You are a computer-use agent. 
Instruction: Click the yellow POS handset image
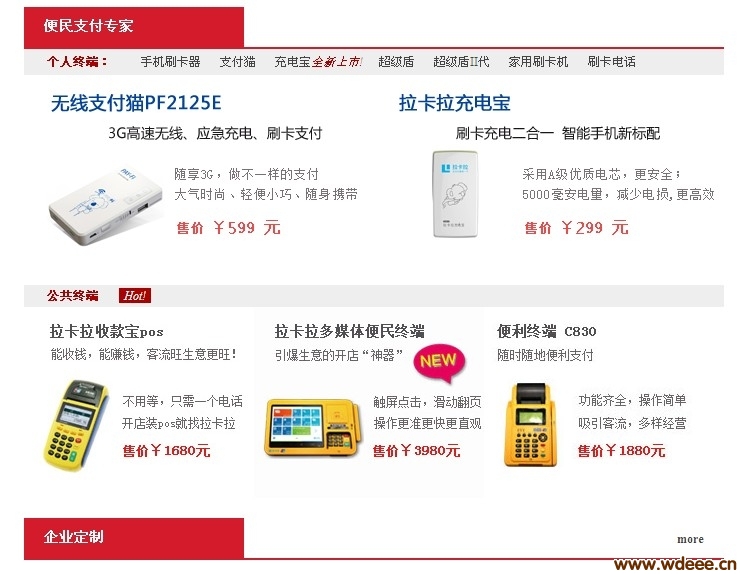(76, 425)
